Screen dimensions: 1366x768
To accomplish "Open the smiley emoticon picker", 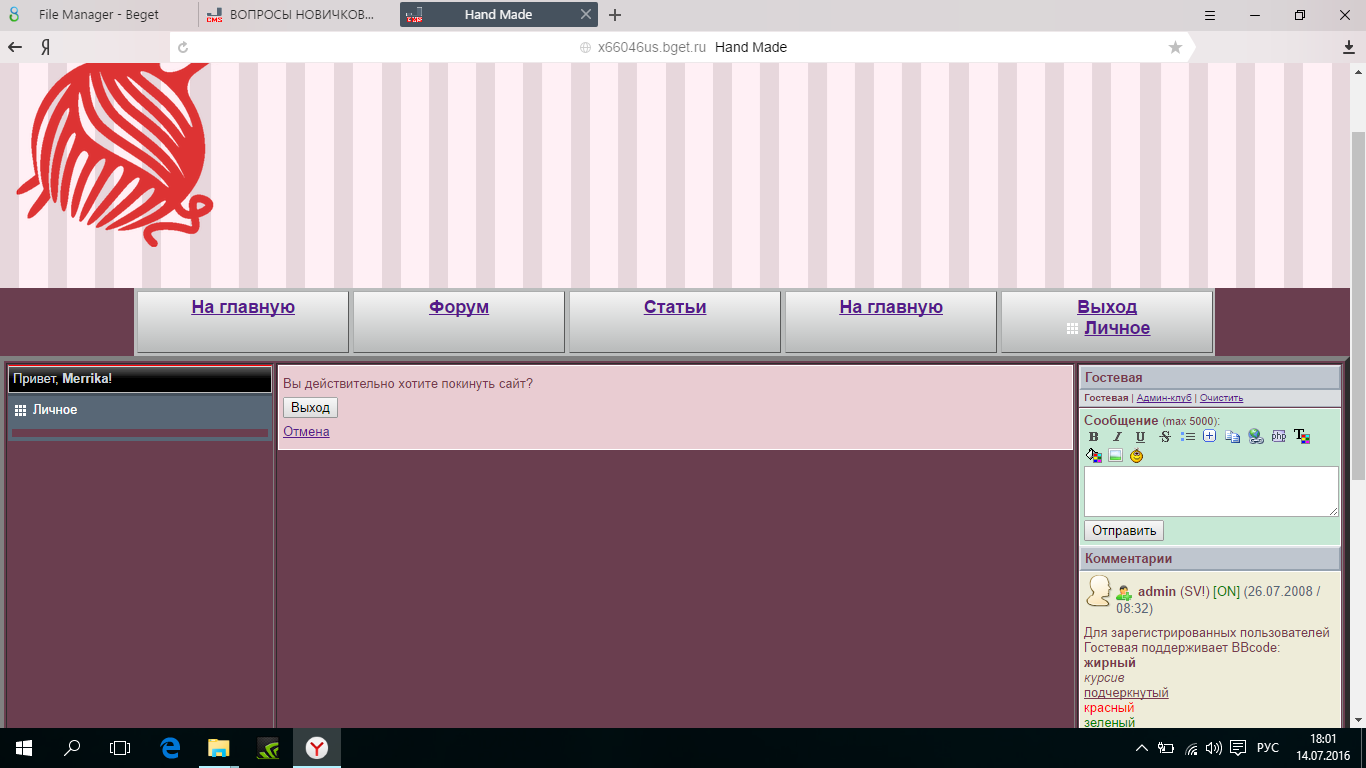I will tap(1136, 456).
